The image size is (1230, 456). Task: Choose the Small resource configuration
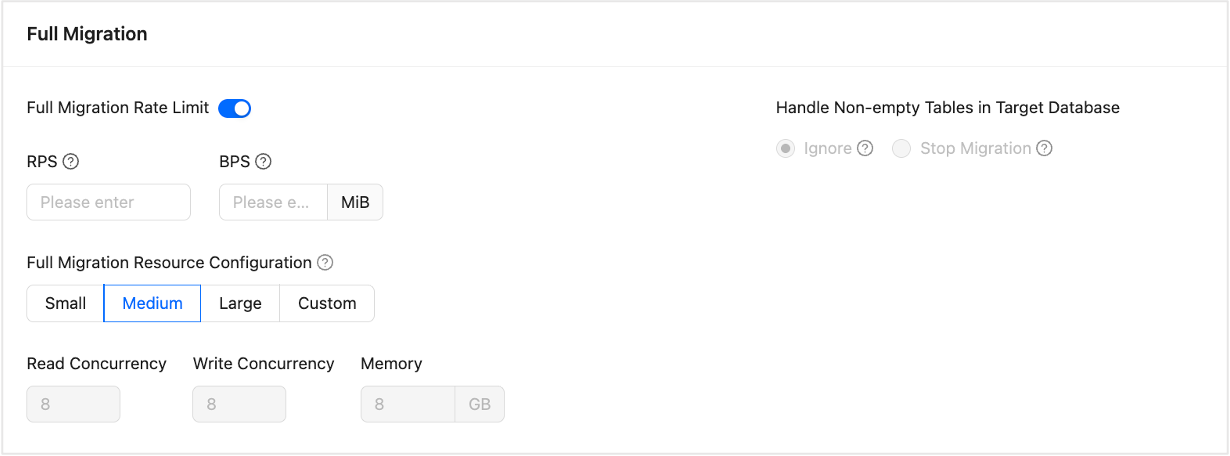point(66,304)
